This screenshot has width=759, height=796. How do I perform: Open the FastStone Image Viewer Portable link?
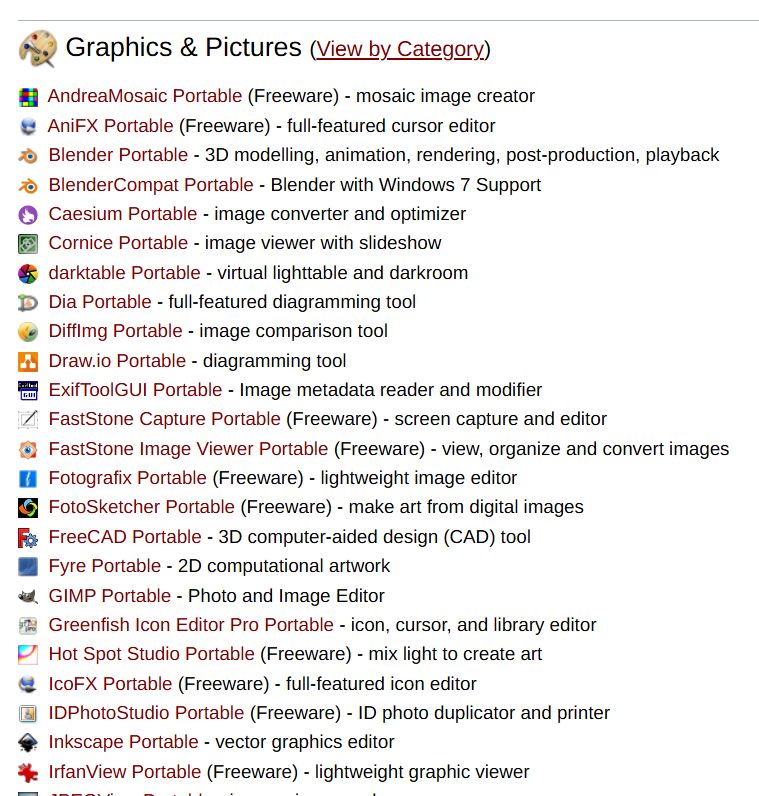[x=188, y=449]
